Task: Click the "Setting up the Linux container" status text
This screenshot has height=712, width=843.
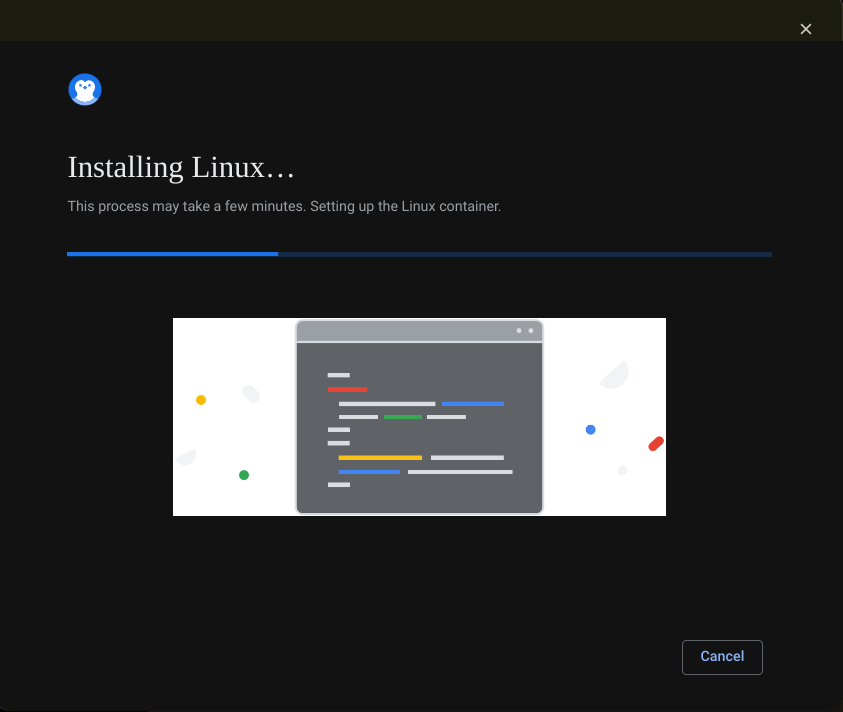Action: point(405,207)
